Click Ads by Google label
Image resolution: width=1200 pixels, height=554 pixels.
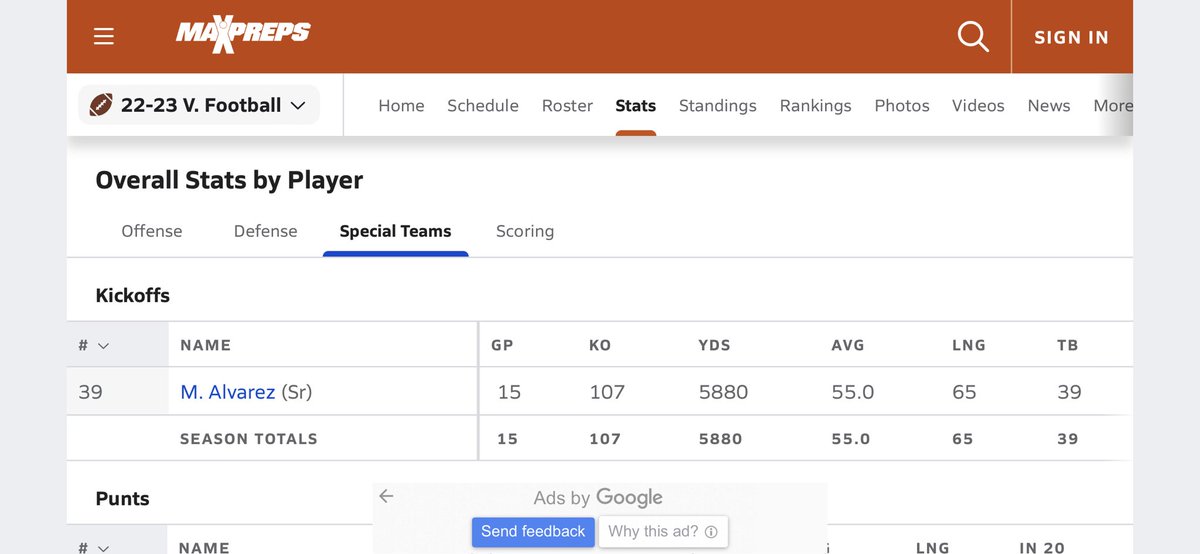(x=598, y=497)
